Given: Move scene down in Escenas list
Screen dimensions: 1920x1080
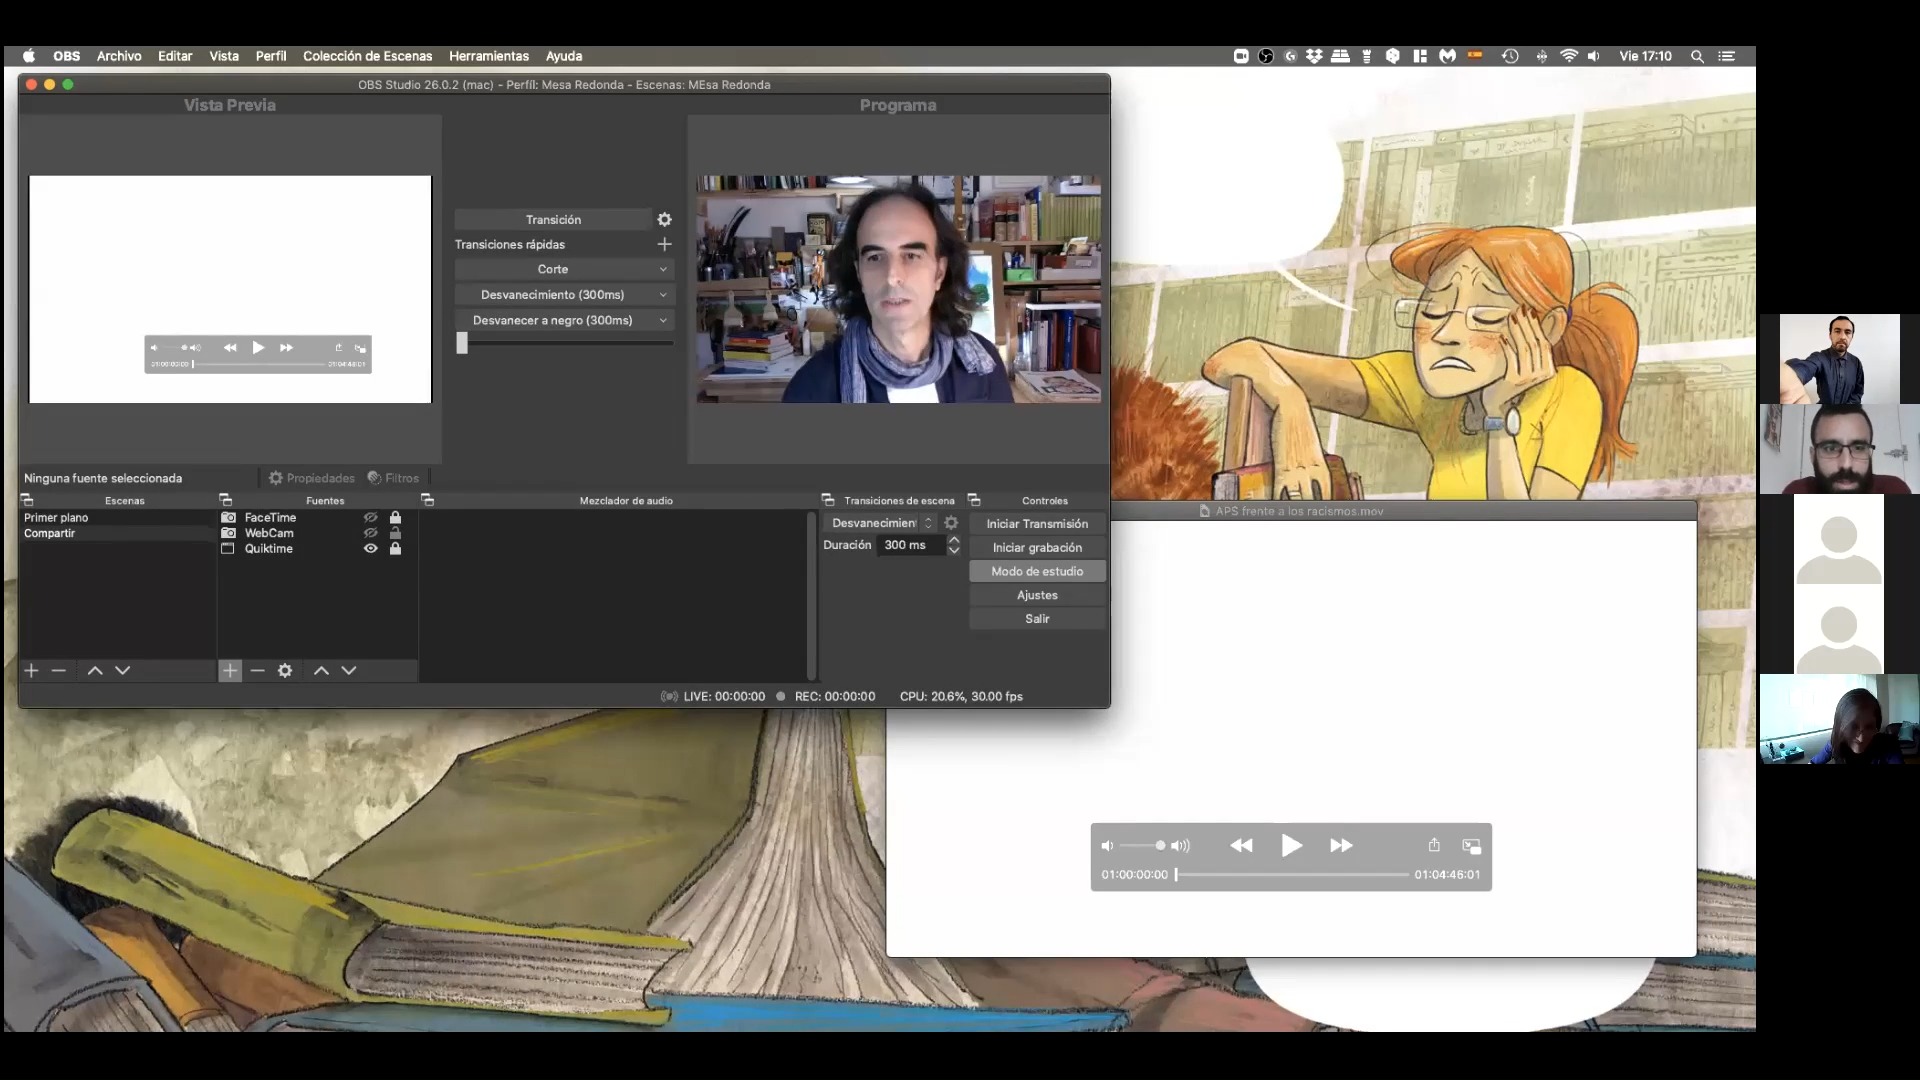Looking at the screenshot, I should 122,670.
